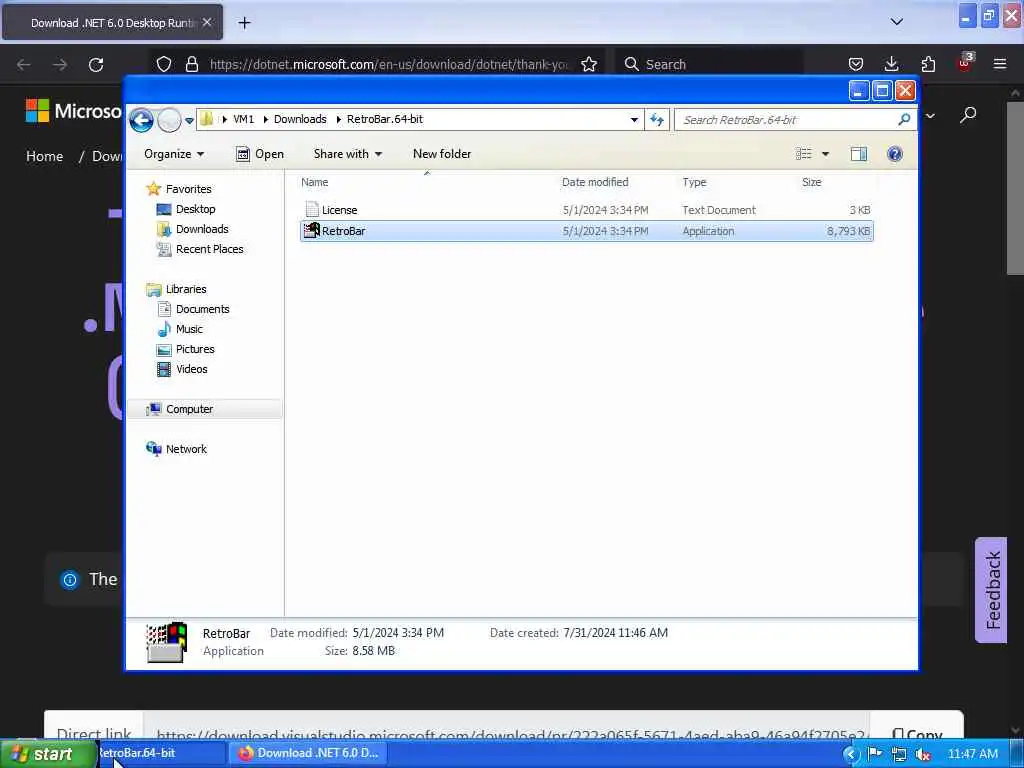
Task: Open Firefox downloads panel
Action: pyautogui.click(x=891, y=64)
